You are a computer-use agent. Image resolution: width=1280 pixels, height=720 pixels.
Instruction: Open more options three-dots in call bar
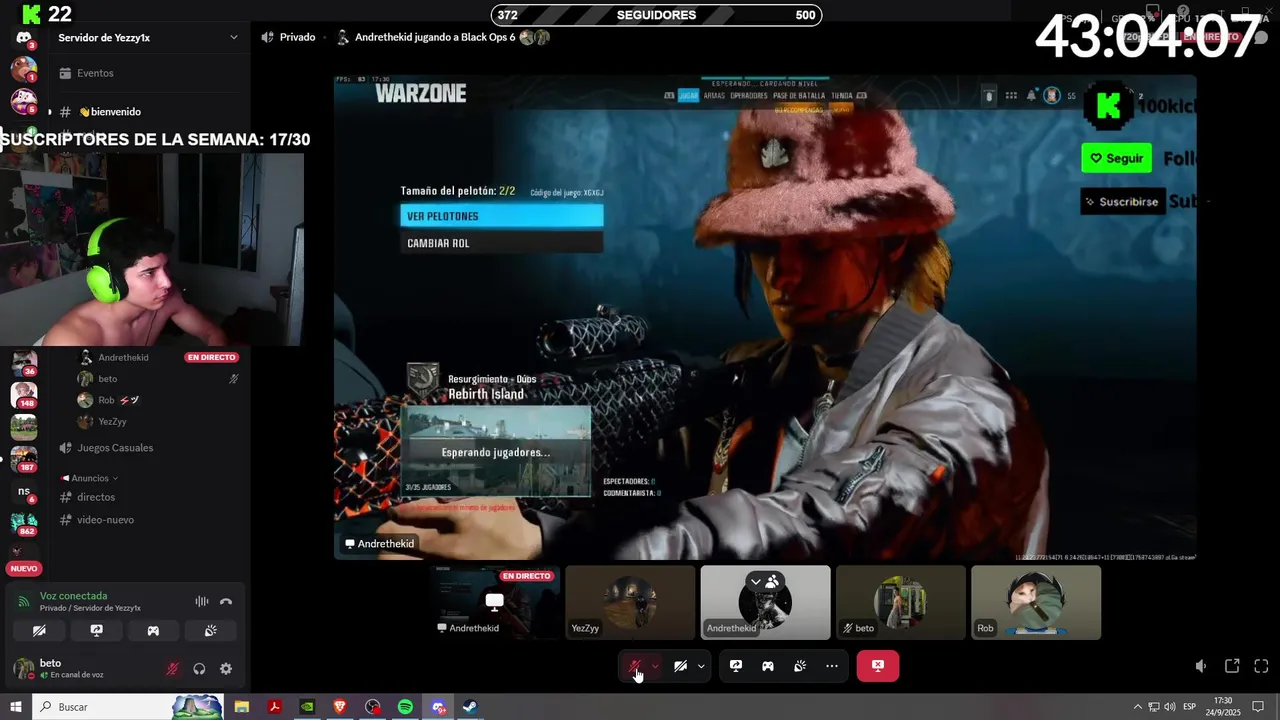[832, 666]
